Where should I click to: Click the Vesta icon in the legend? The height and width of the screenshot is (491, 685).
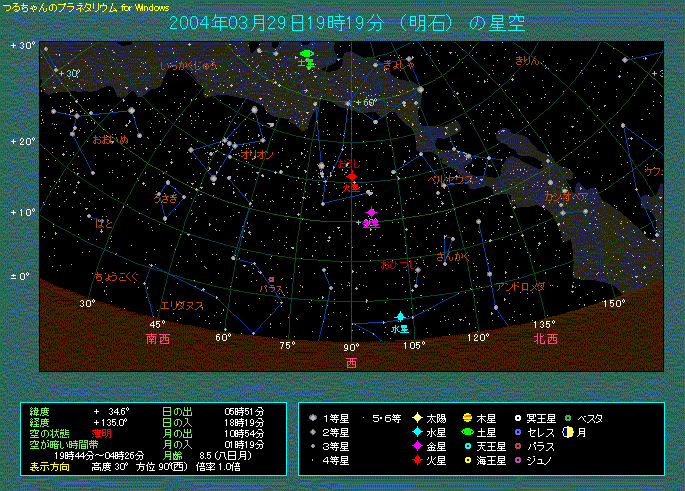tap(568, 418)
